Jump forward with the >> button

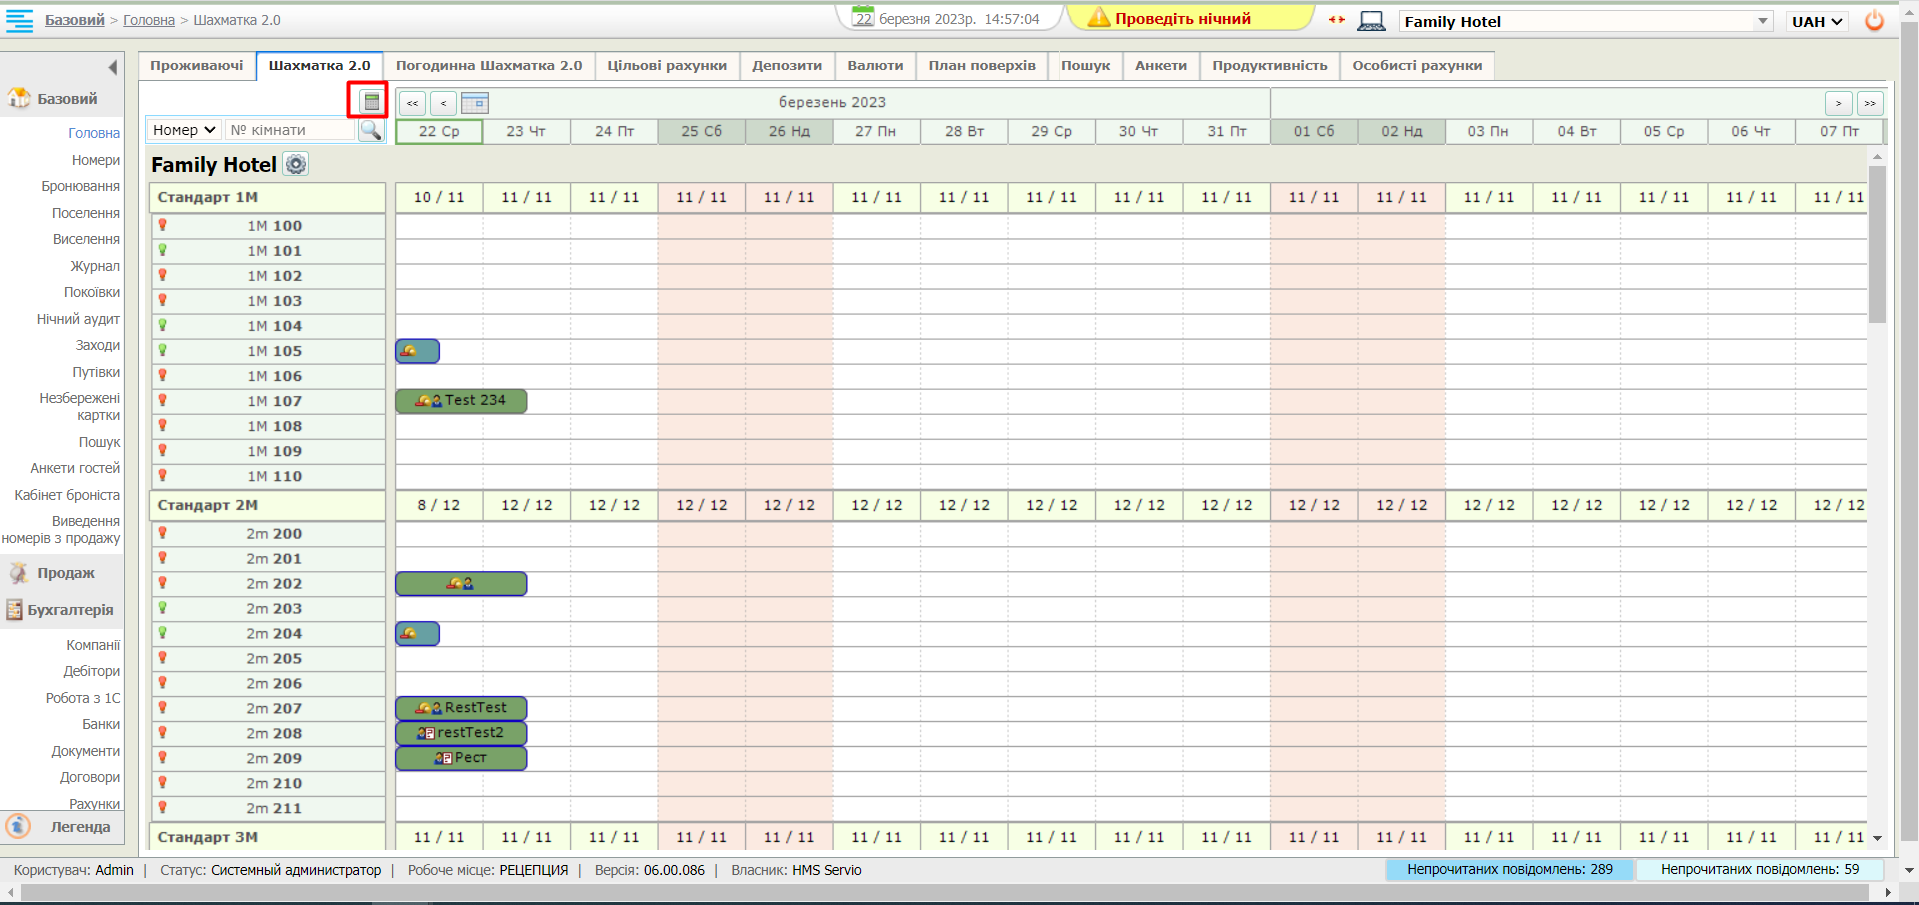pos(1869,103)
